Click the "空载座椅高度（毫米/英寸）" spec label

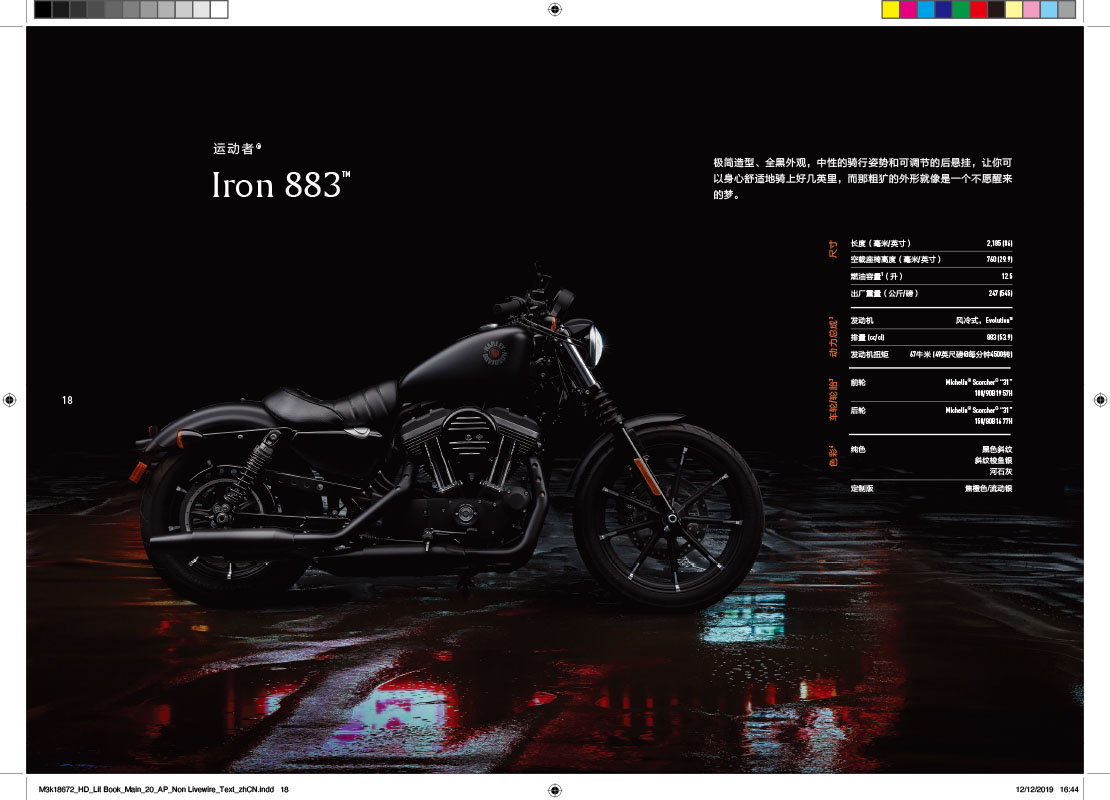pos(896,260)
